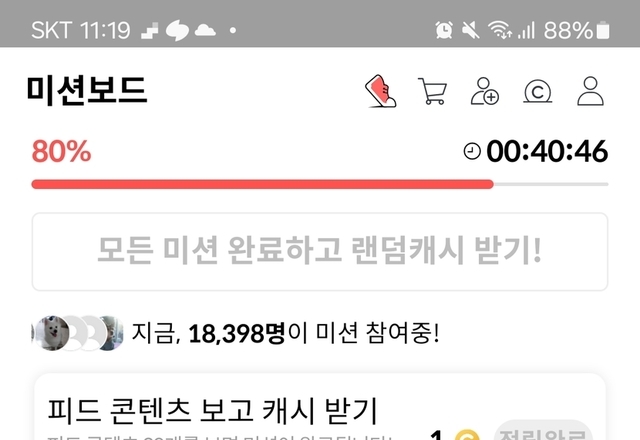This screenshot has height=440, width=640.
Task: Tap the muted sound status icon
Action: pos(470,30)
